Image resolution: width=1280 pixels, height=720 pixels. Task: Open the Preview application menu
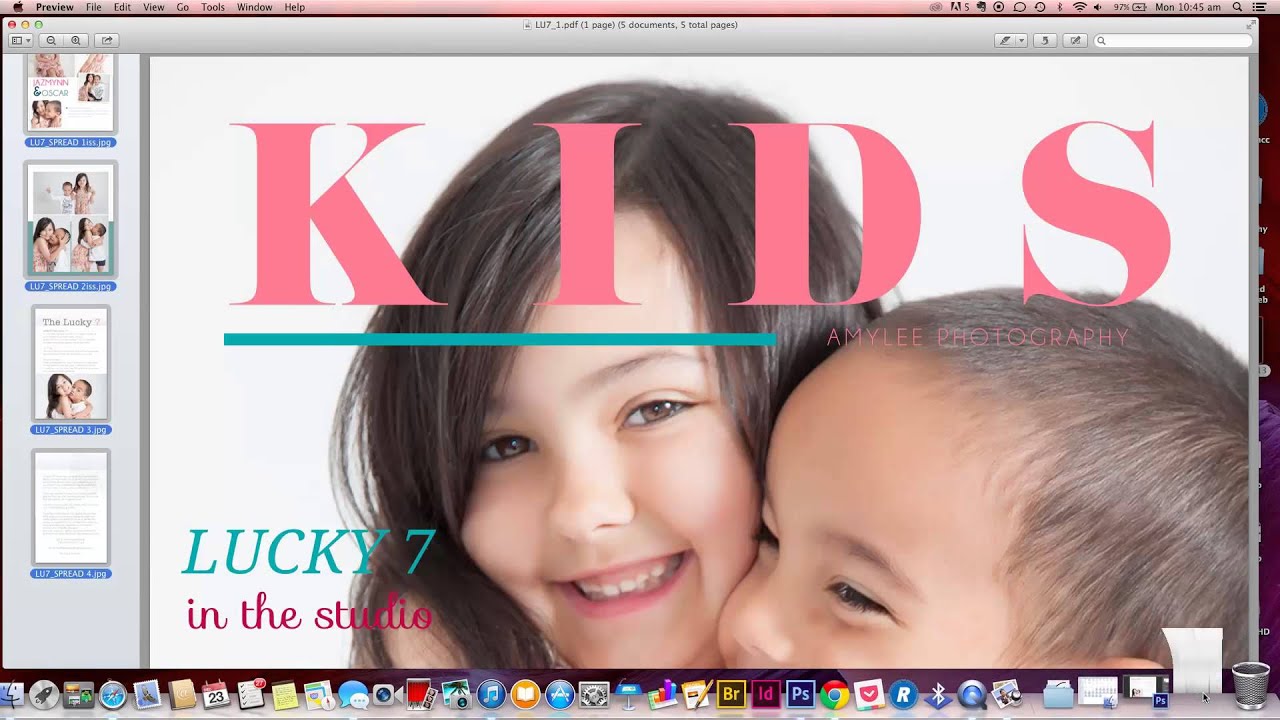tap(54, 7)
